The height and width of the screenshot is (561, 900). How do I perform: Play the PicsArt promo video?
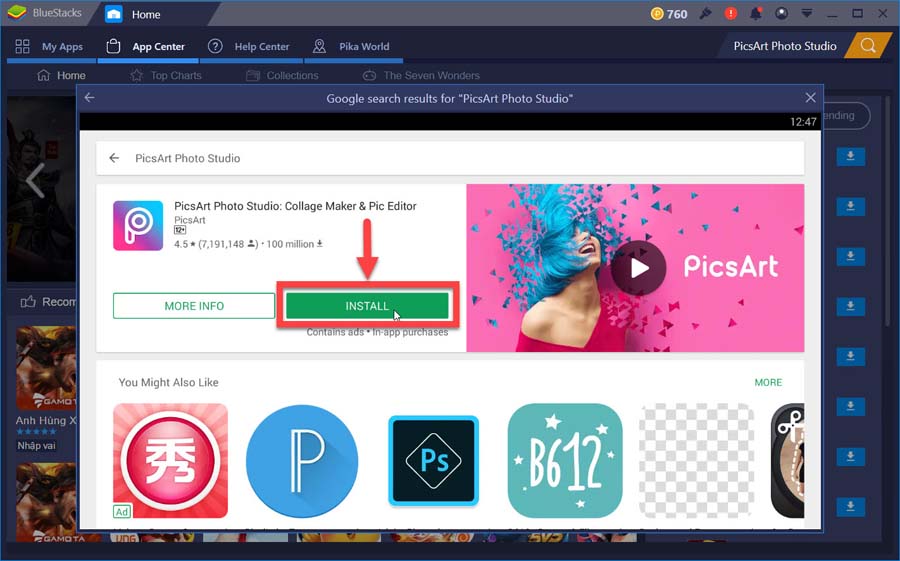(638, 268)
